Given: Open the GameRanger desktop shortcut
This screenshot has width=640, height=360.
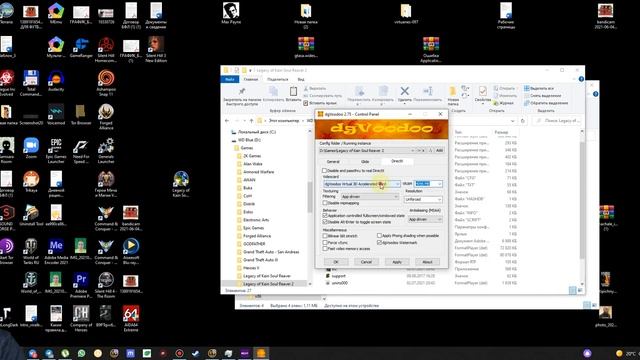Looking at the screenshot, I should click(81, 47).
